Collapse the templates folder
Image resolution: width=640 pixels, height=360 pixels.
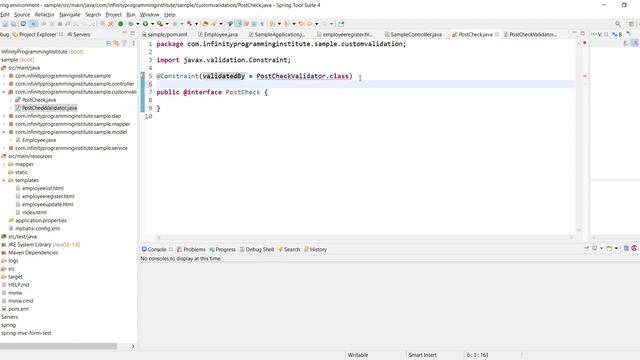[4, 180]
